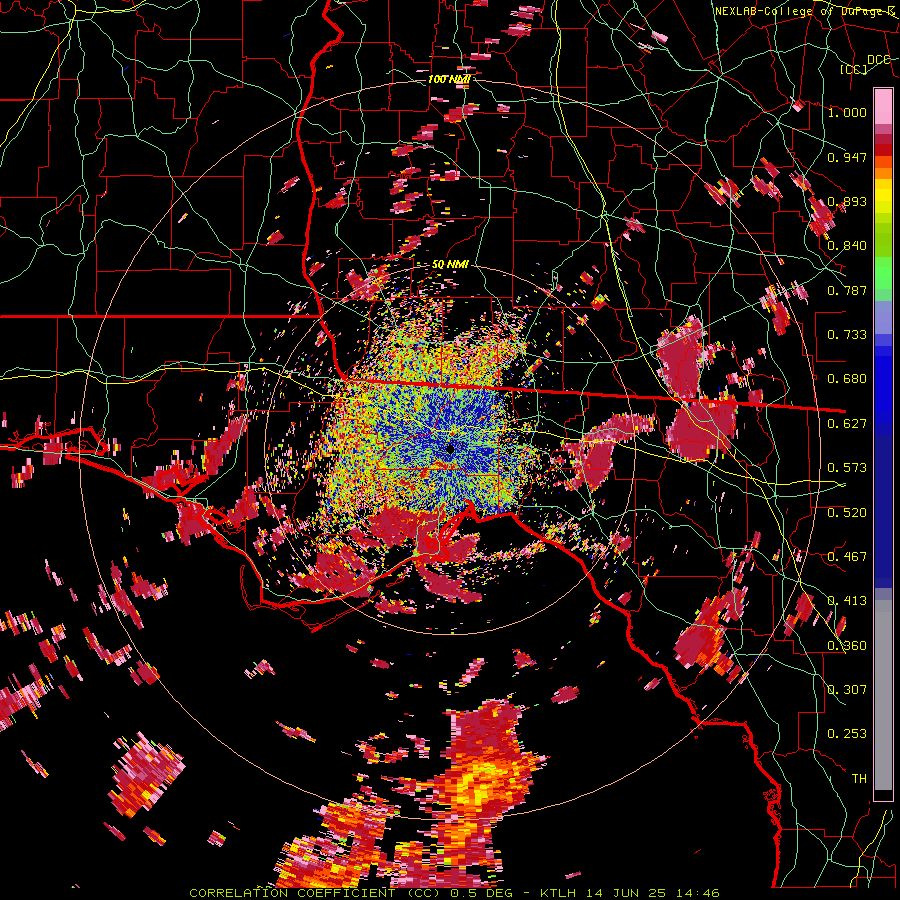Image resolution: width=900 pixels, height=900 pixels.
Task: Click the 0.360 color scale label
Action: pyautogui.click(x=847, y=646)
